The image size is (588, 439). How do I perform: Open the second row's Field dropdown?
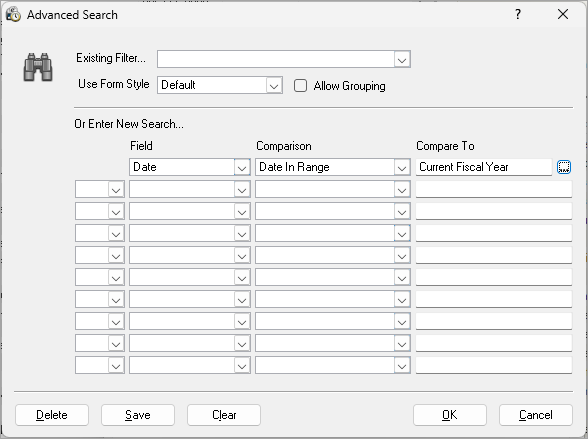pos(242,190)
